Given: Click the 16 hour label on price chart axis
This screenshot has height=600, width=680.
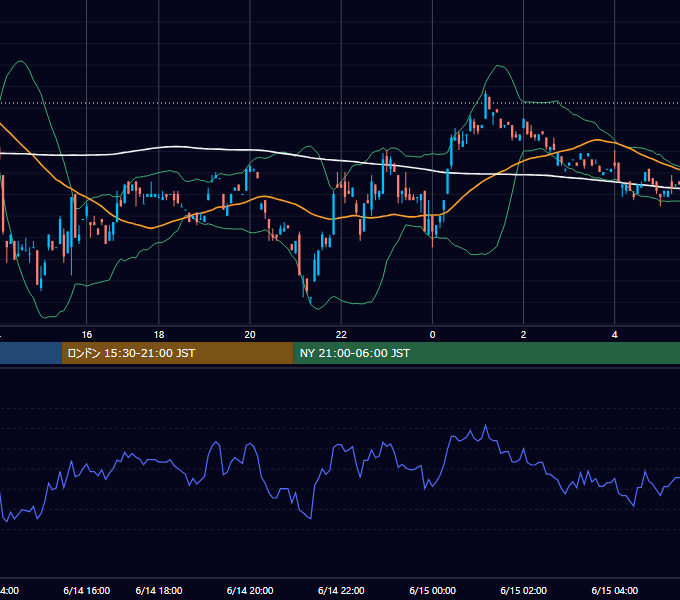Looking at the screenshot, I should [x=87, y=335].
